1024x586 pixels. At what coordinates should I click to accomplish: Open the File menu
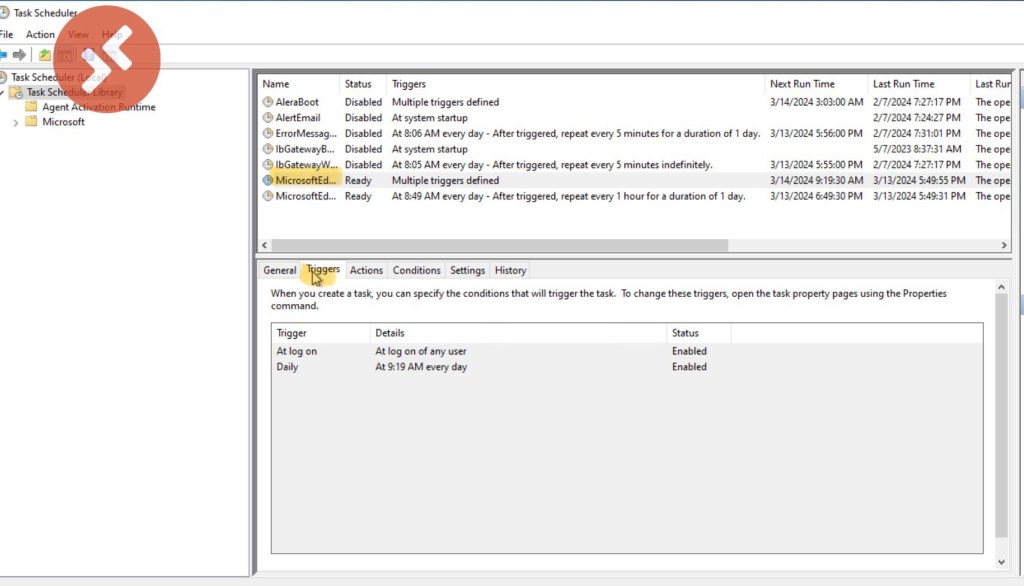[x=6, y=34]
